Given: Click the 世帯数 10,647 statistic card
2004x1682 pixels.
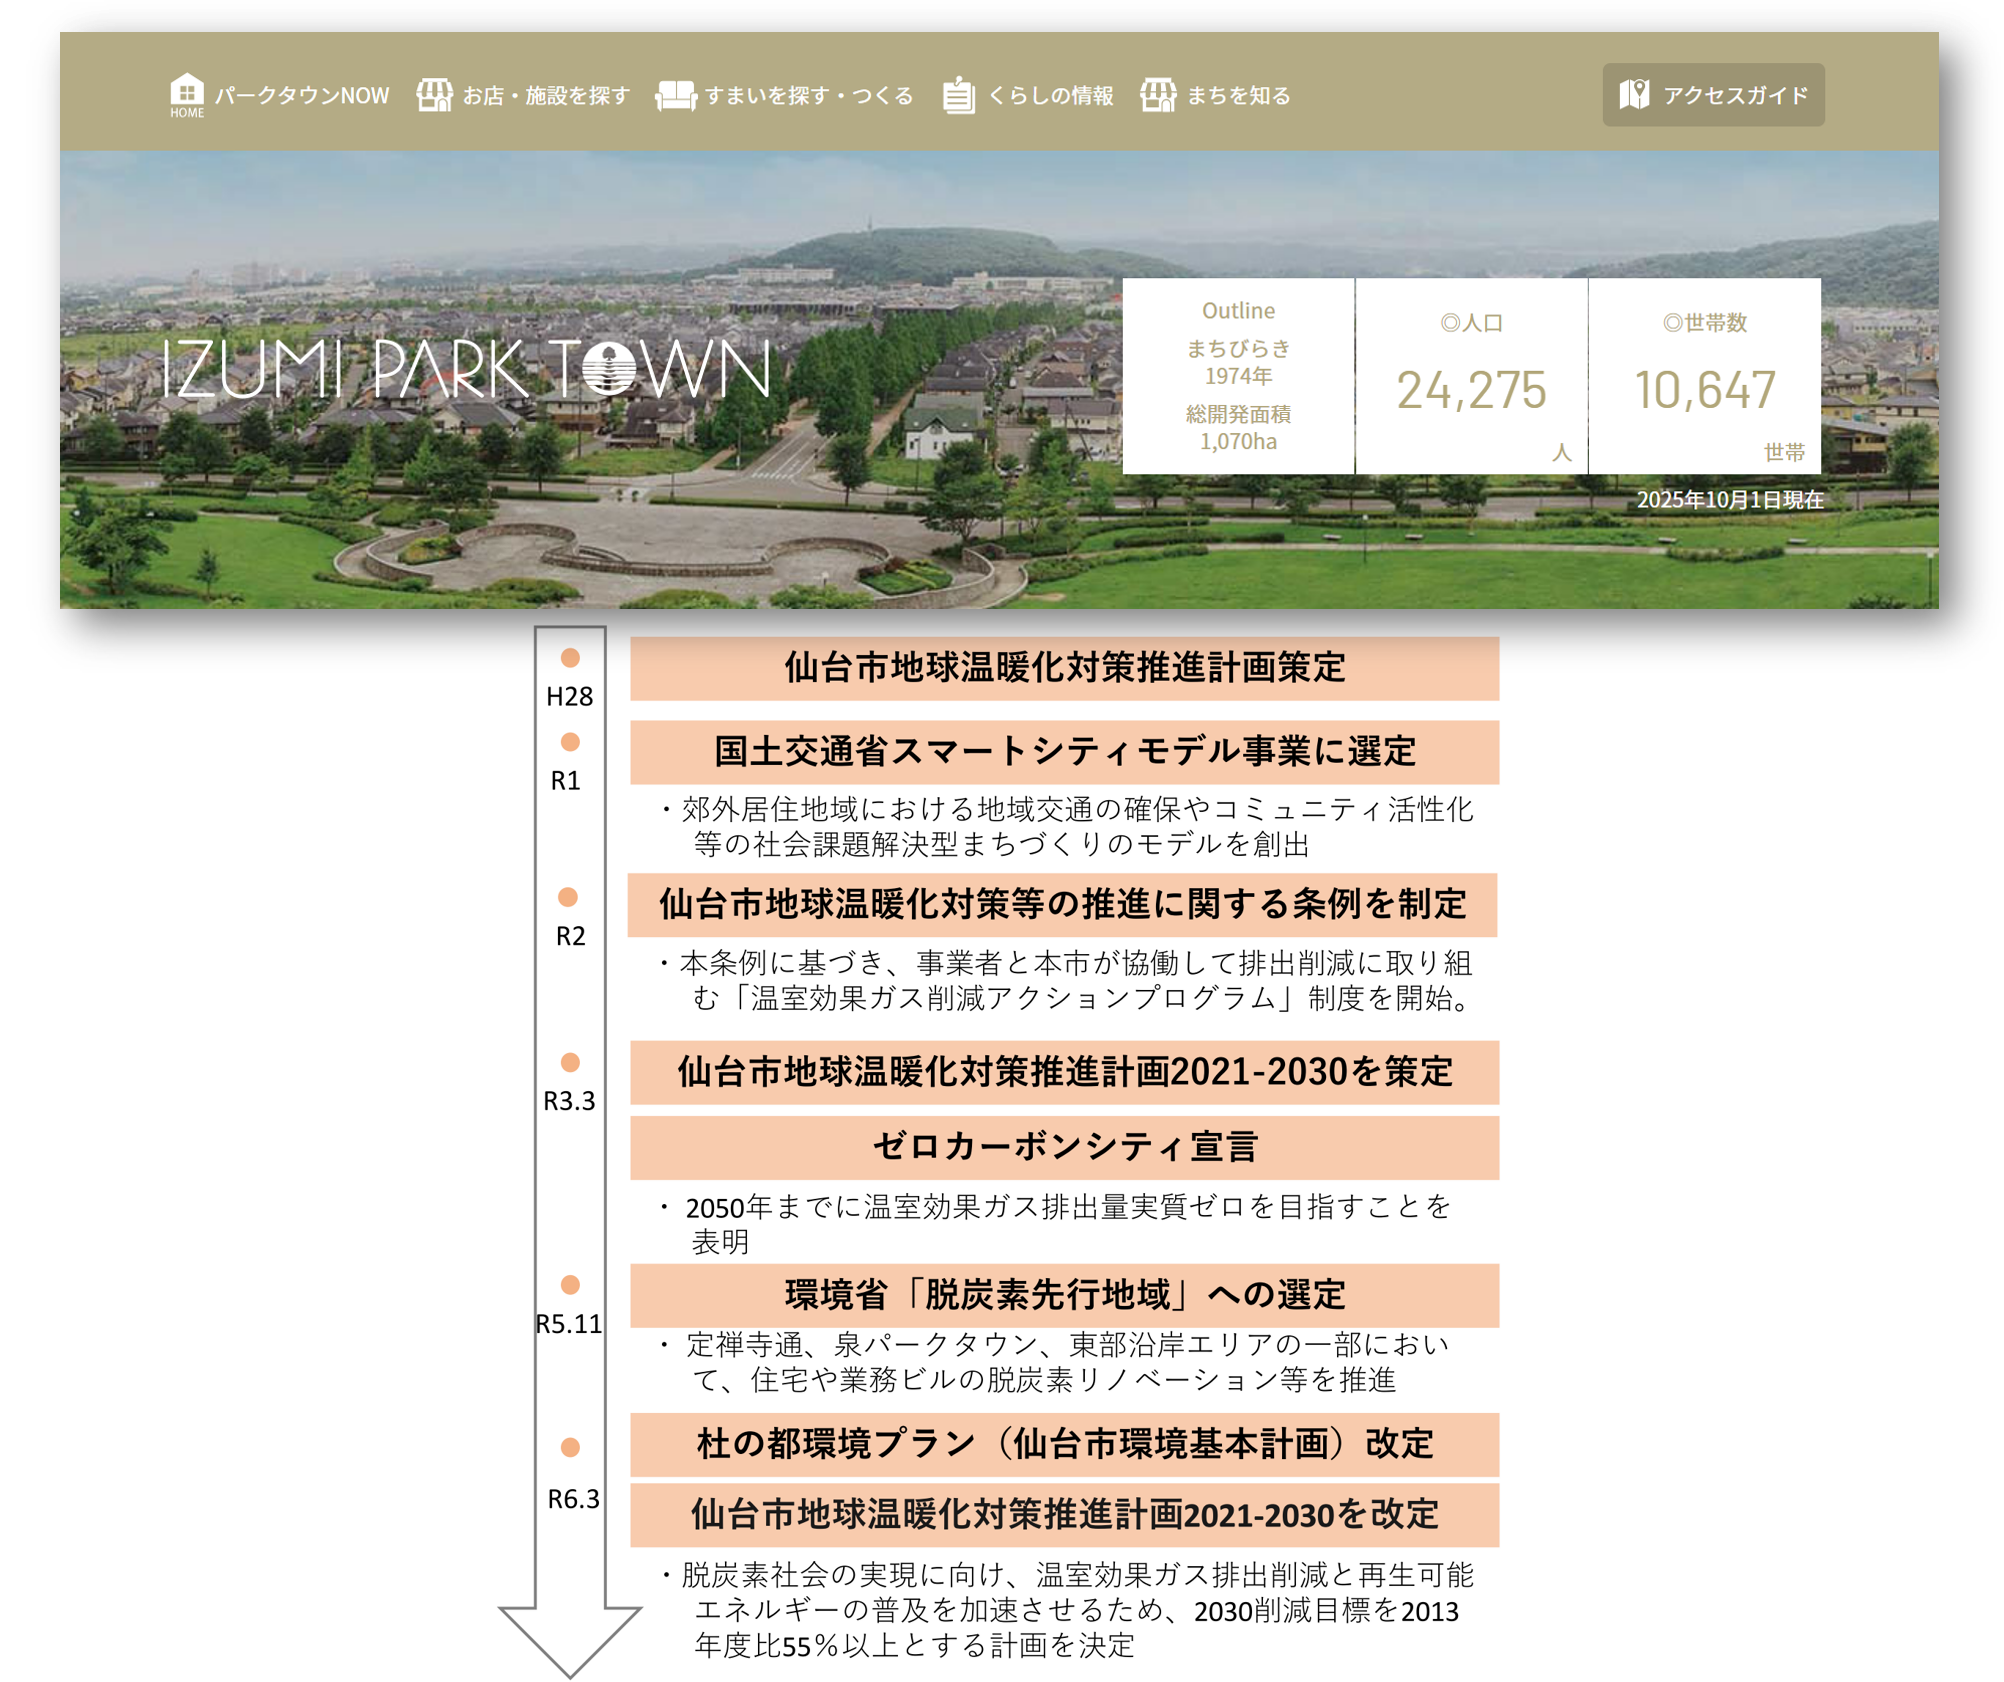Looking at the screenshot, I should 1704,377.
